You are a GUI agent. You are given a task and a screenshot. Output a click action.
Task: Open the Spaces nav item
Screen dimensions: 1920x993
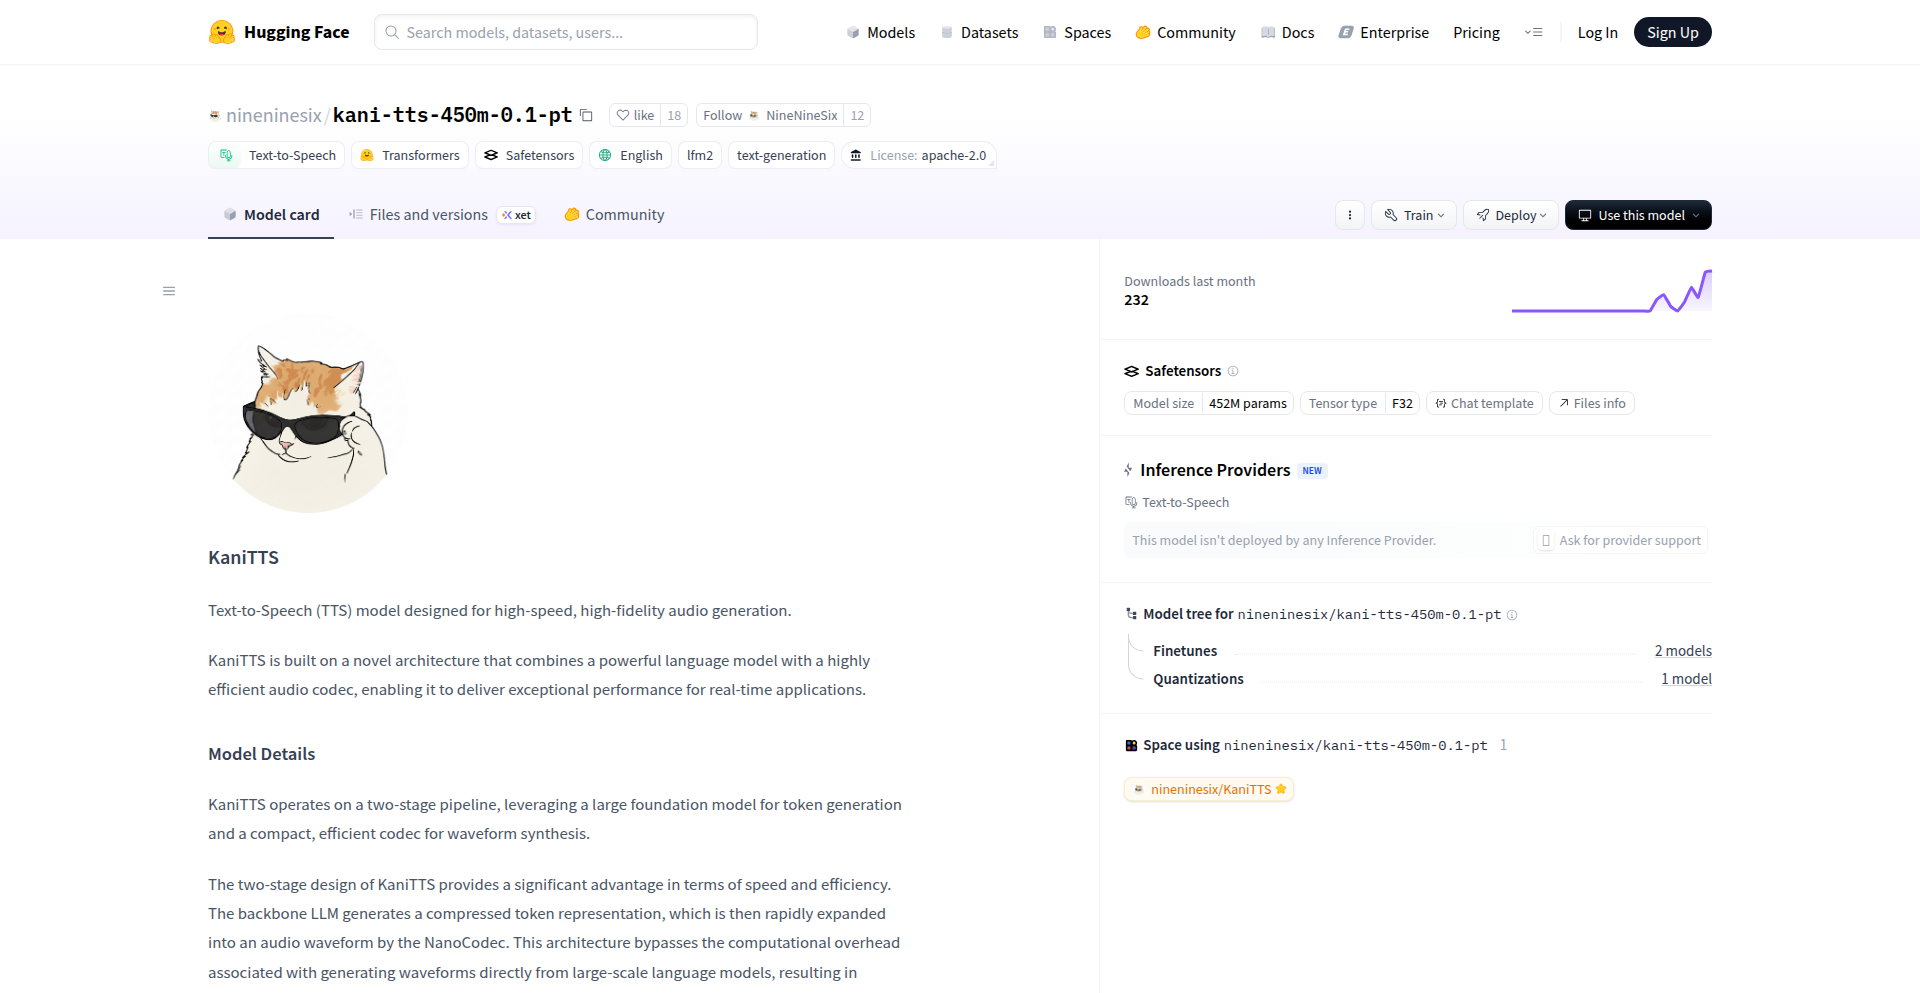point(1077,33)
